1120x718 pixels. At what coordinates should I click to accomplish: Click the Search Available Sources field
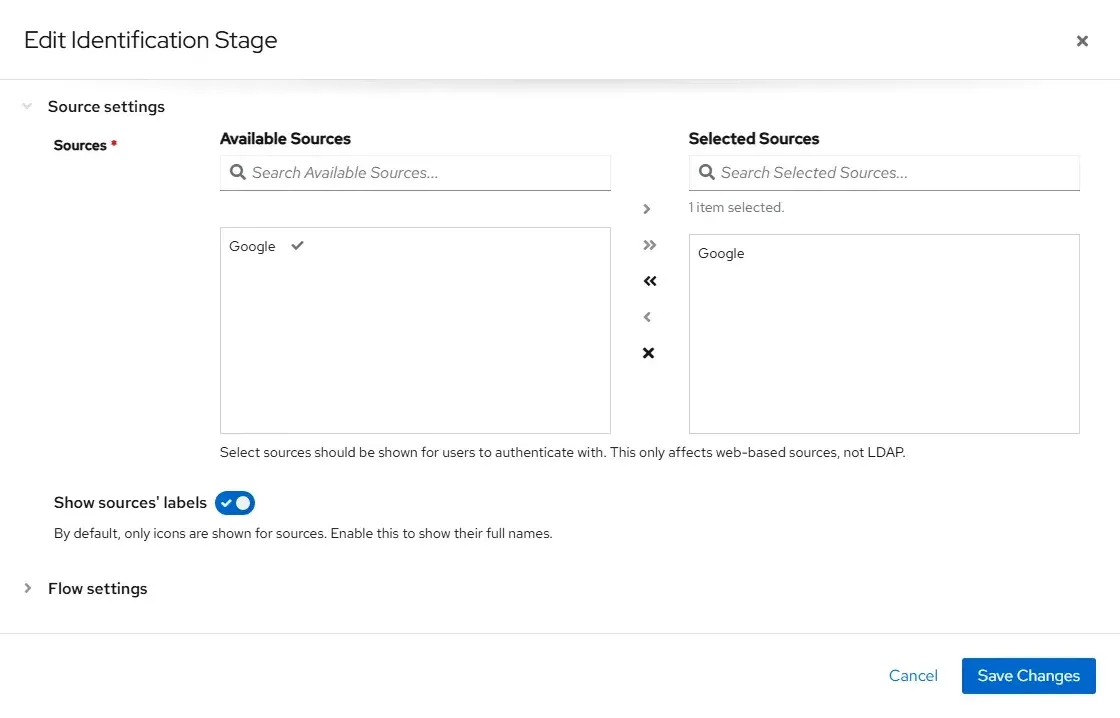tap(415, 173)
